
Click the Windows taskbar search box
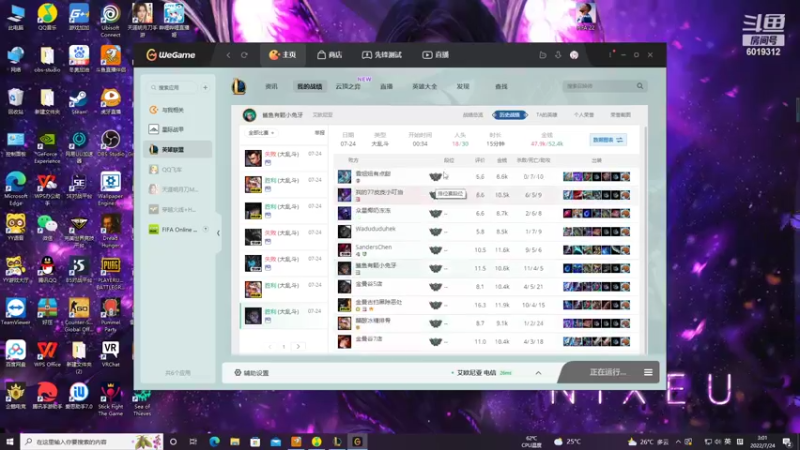(x=92, y=441)
